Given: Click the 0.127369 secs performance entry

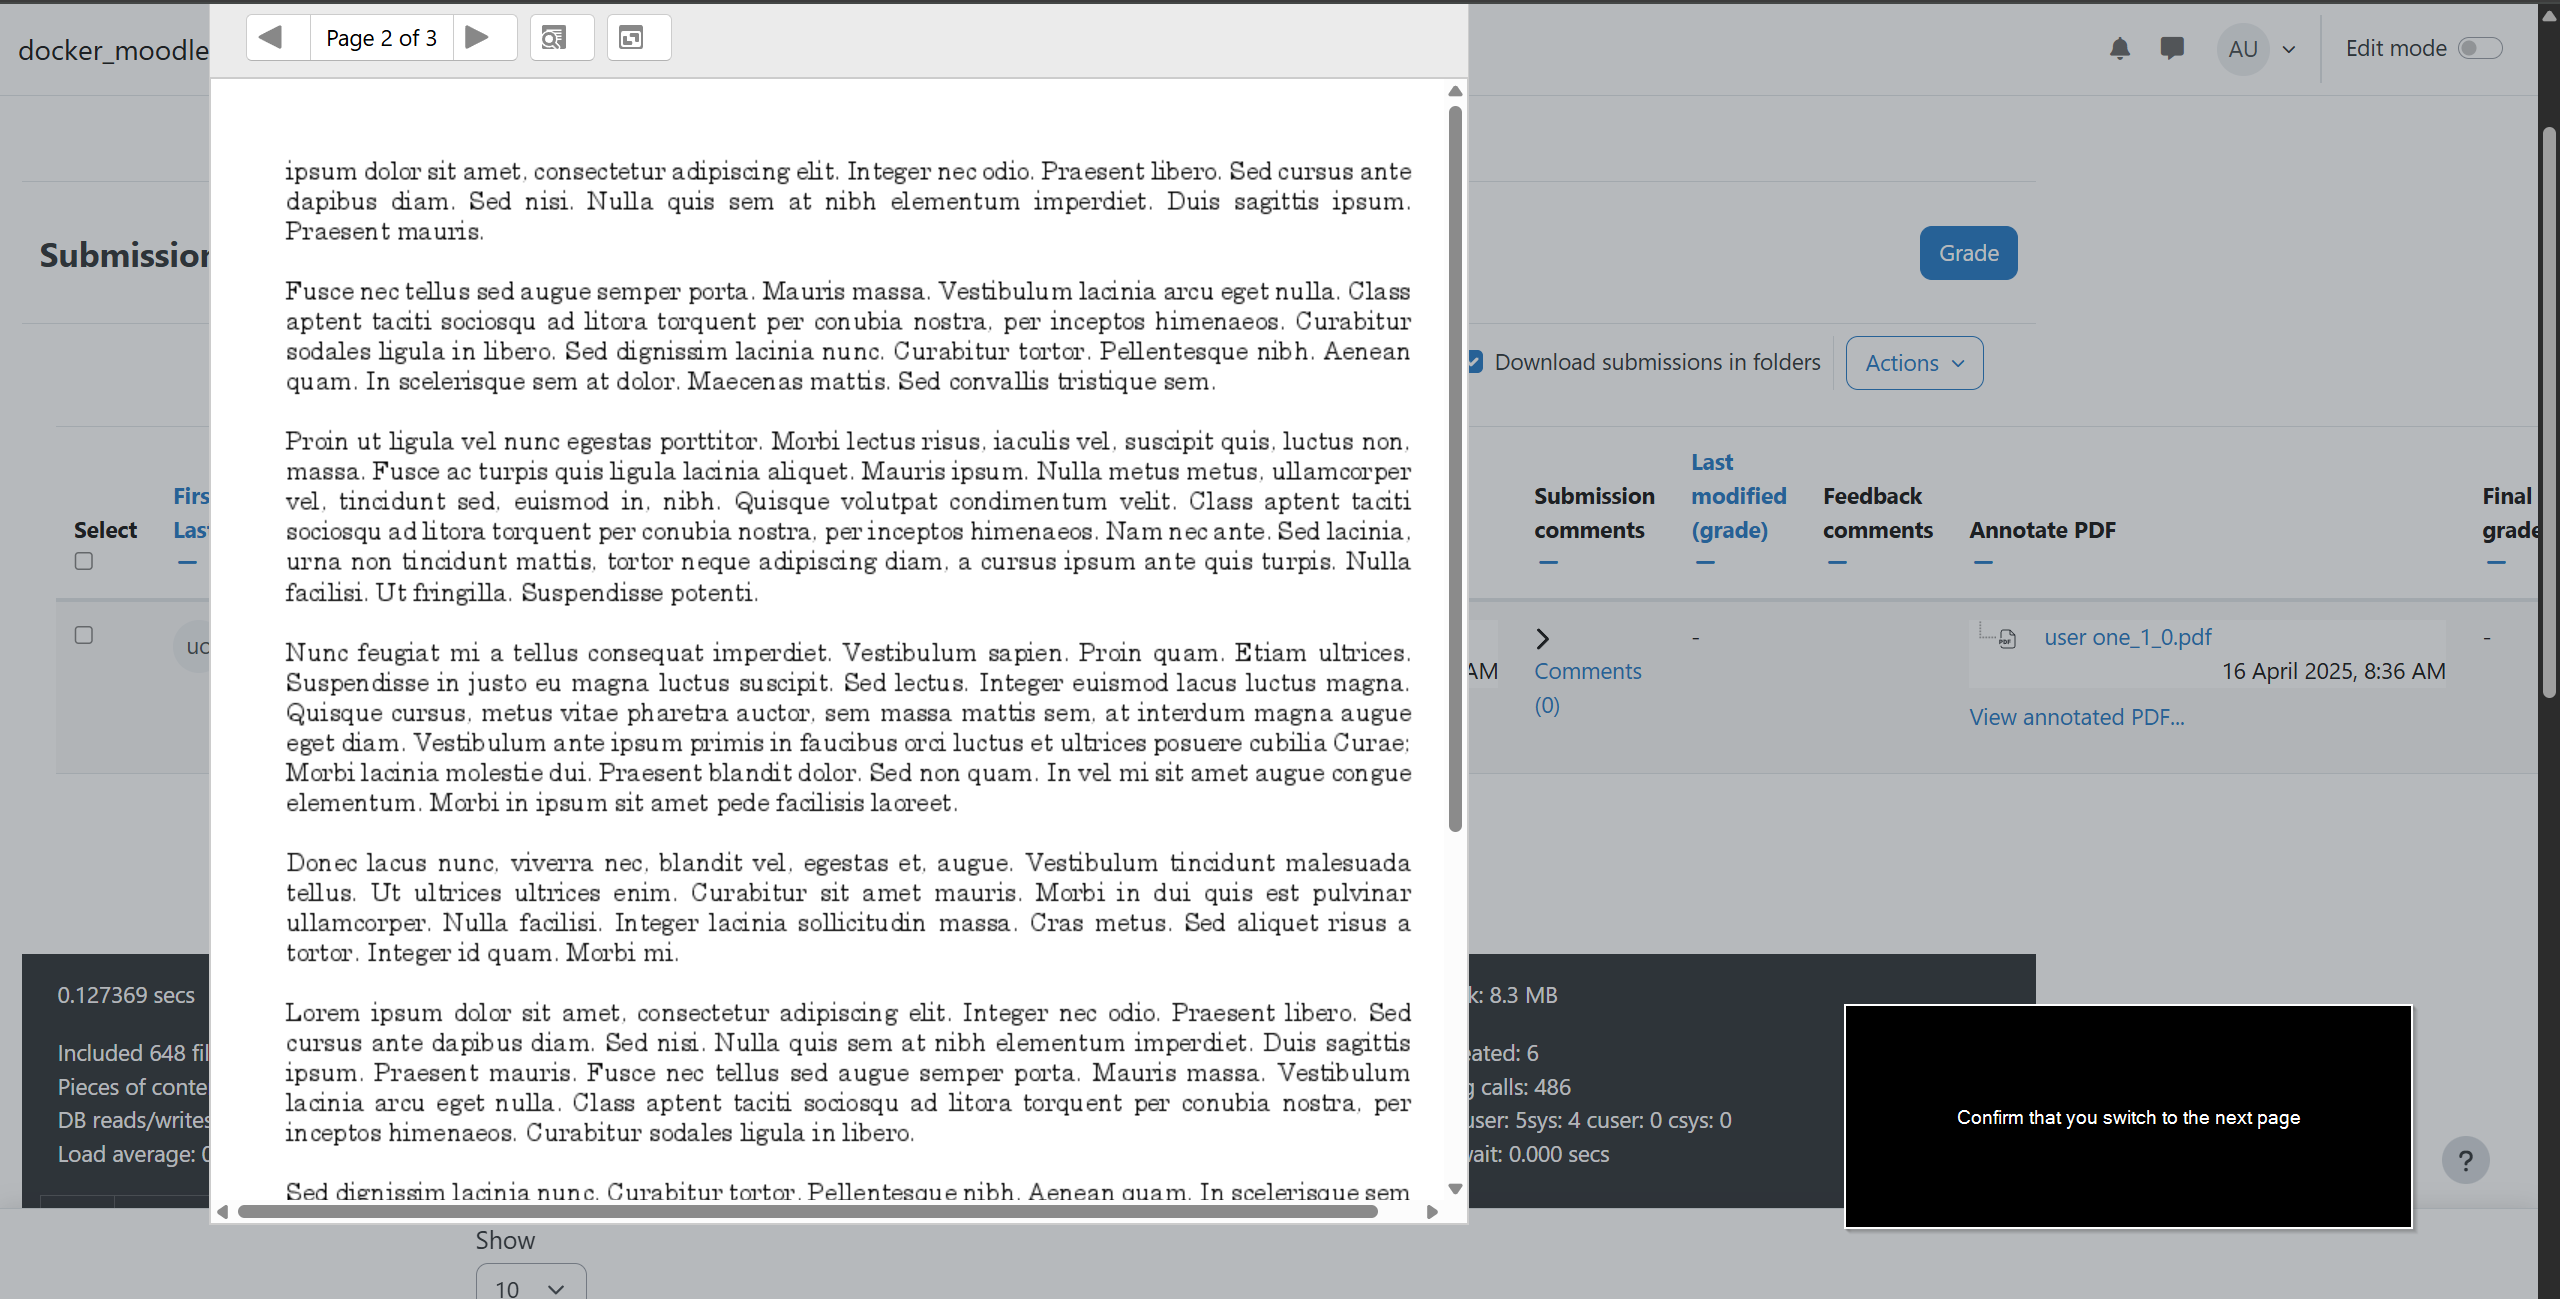Looking at the screenshot, I should coord(126,995).
